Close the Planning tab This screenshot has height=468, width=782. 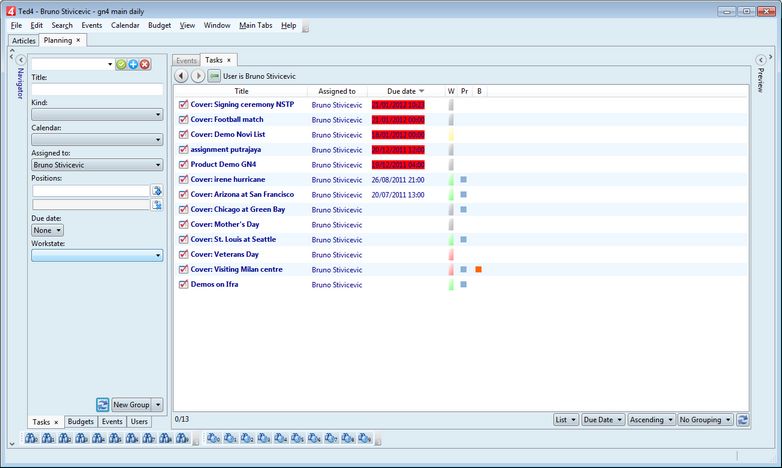pos(78,40)
